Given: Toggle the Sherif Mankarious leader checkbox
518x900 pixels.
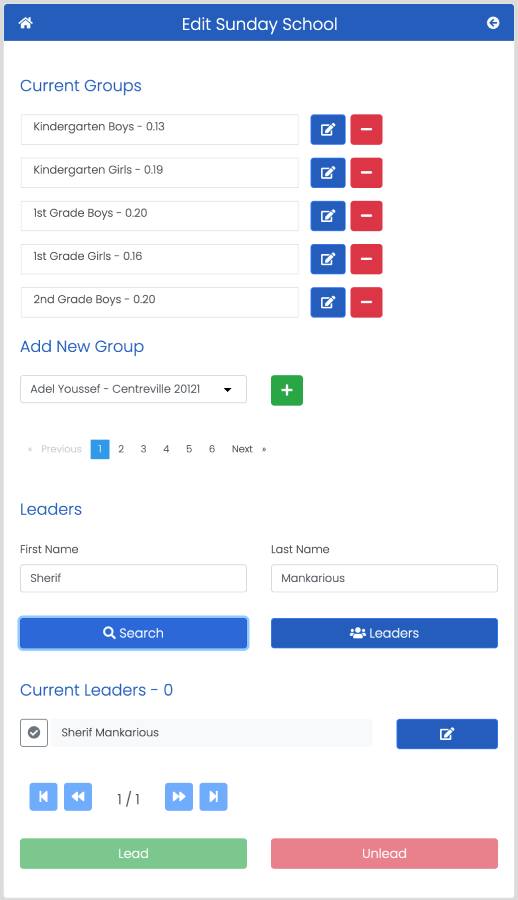Looking at the screenshot, I should 34,733.
